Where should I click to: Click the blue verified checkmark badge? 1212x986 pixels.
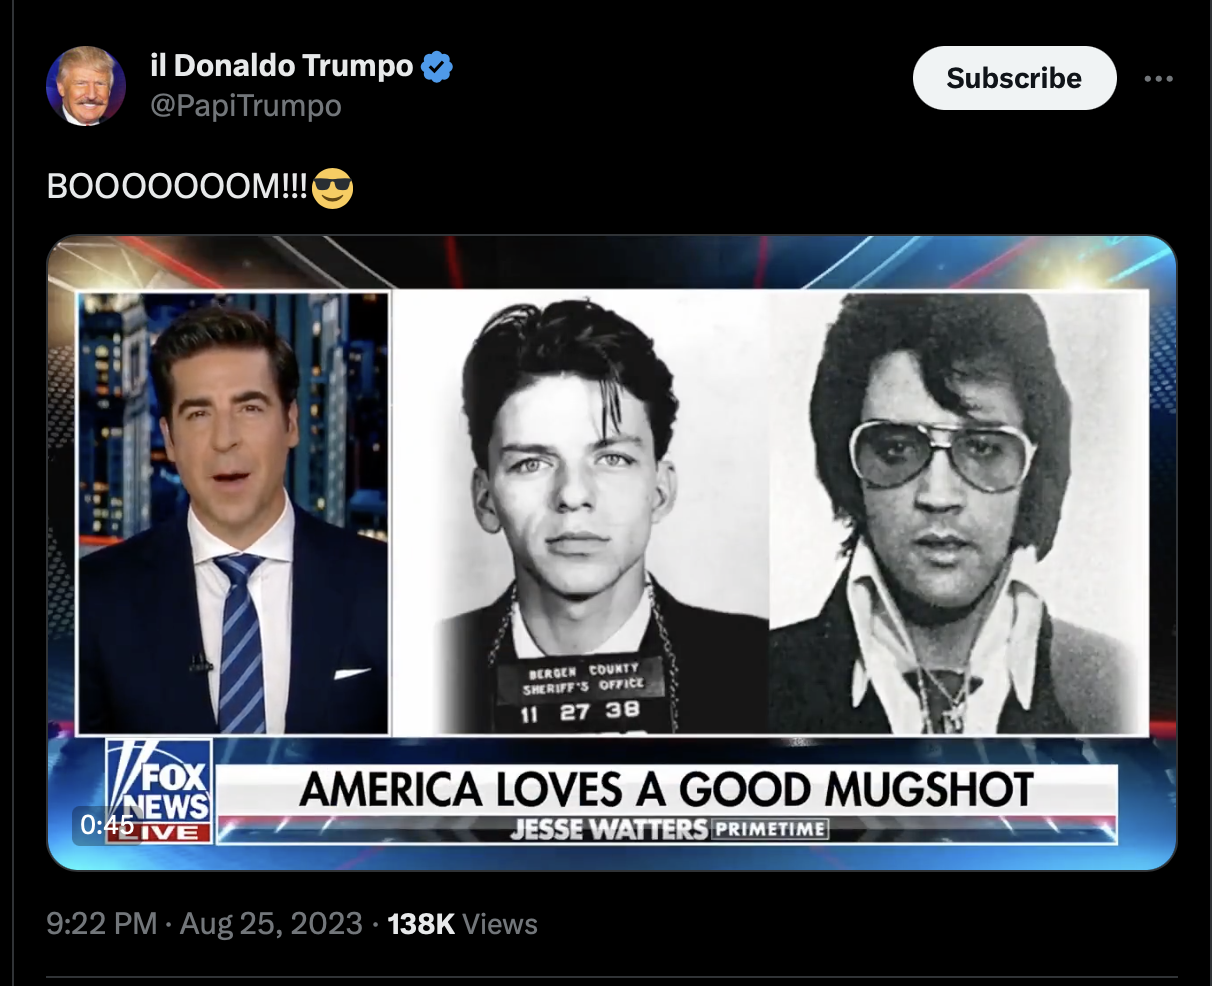[x=437, y=67]
